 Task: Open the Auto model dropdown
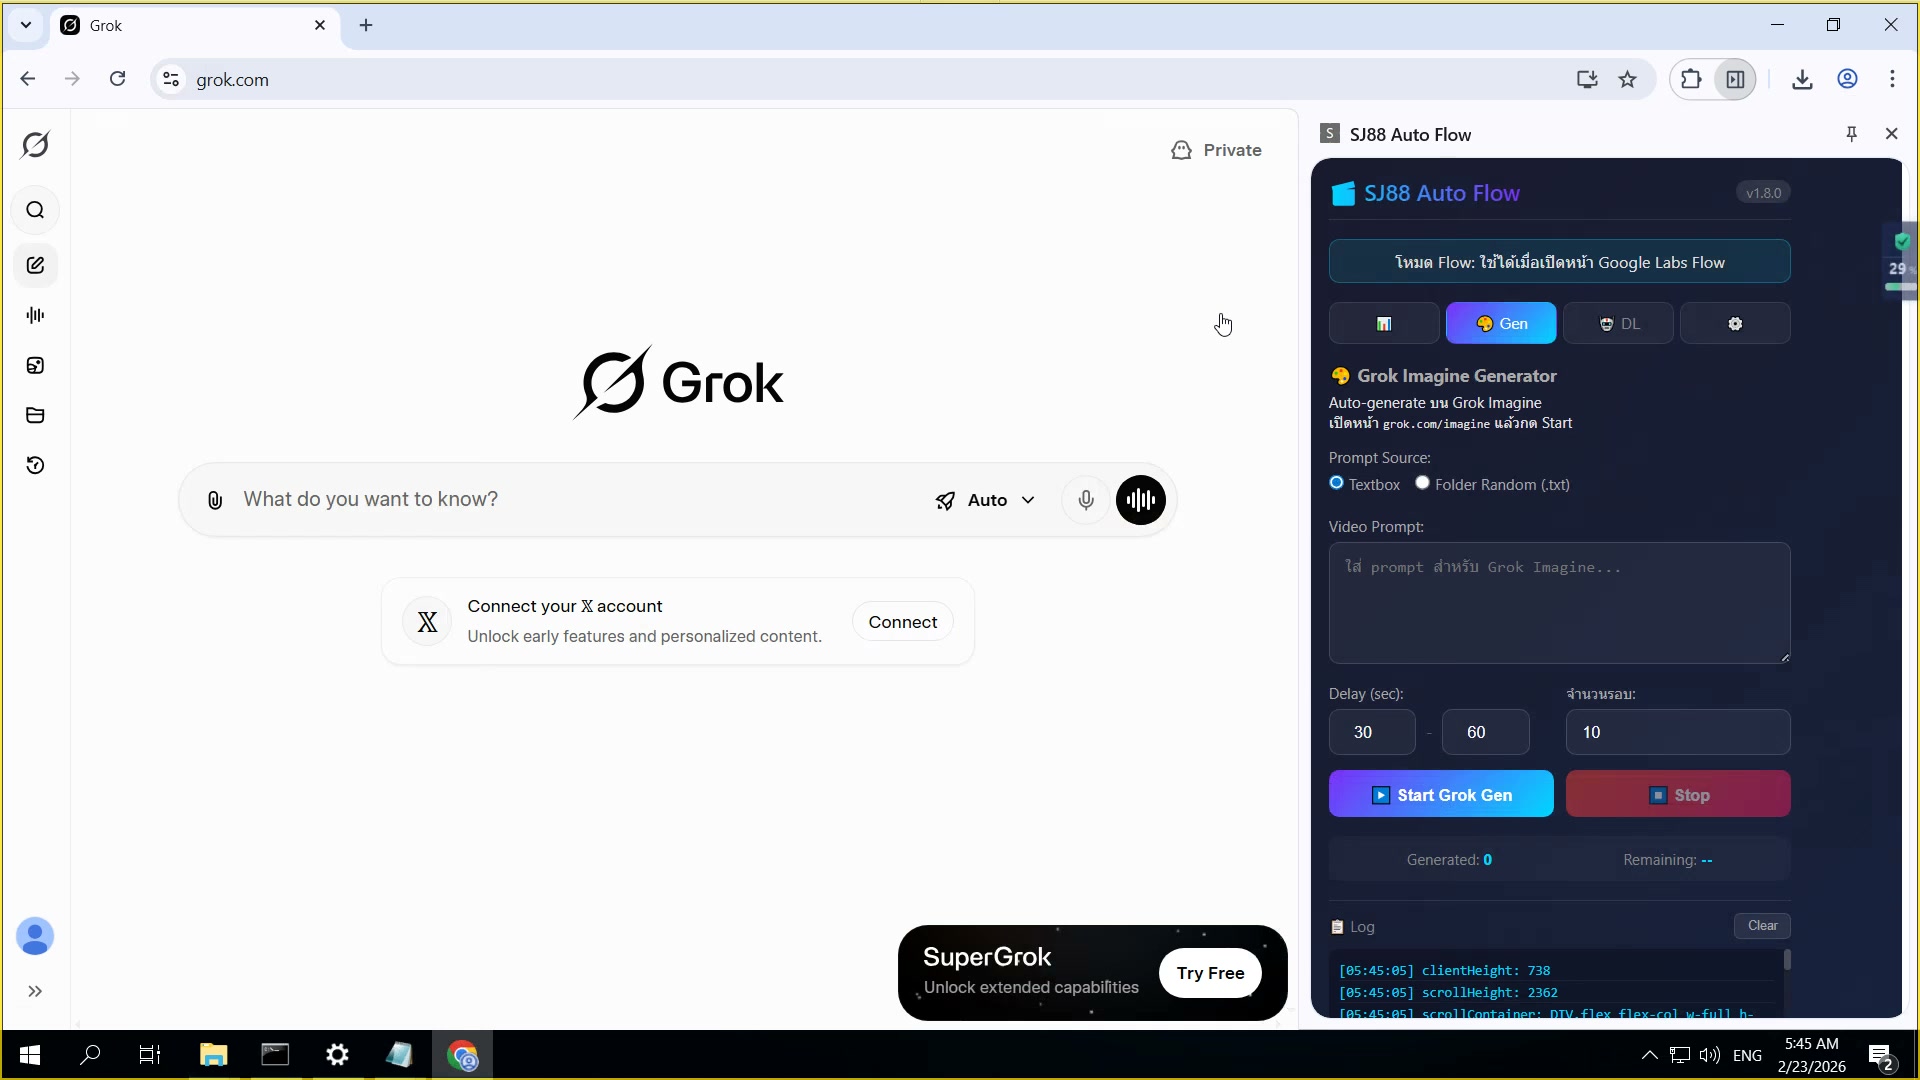tap(985, 500)
